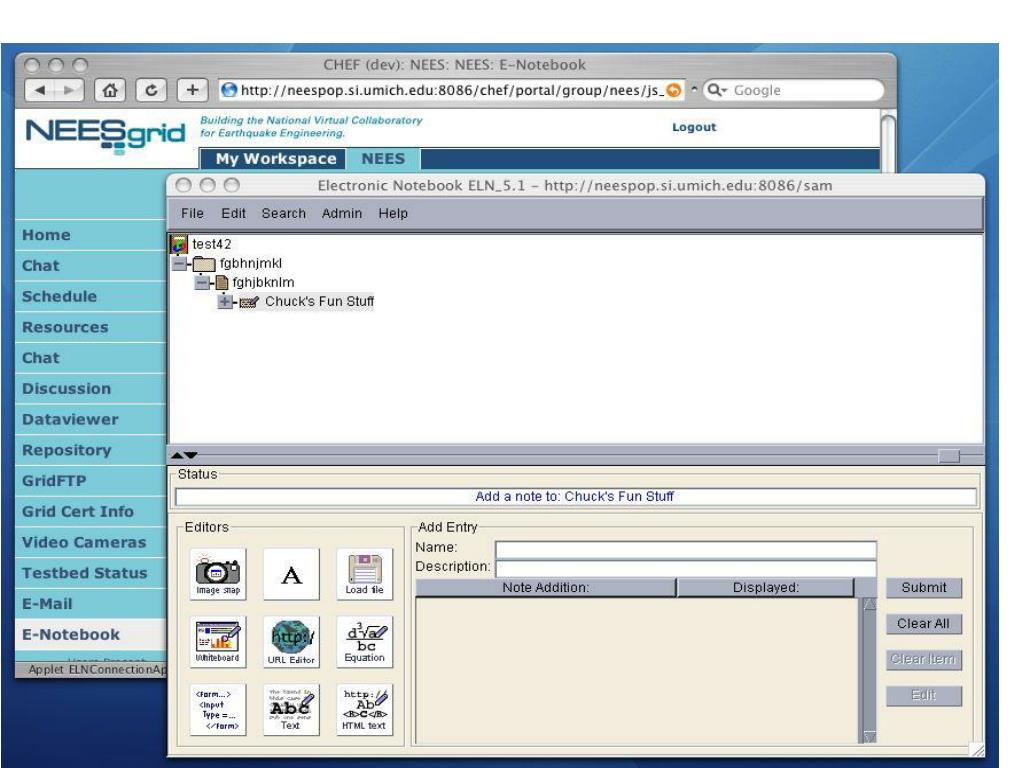Image resolution: width=1024 pixels, height=768 pixels.
Task: Switch to the NEES tab
Action: 383,159
